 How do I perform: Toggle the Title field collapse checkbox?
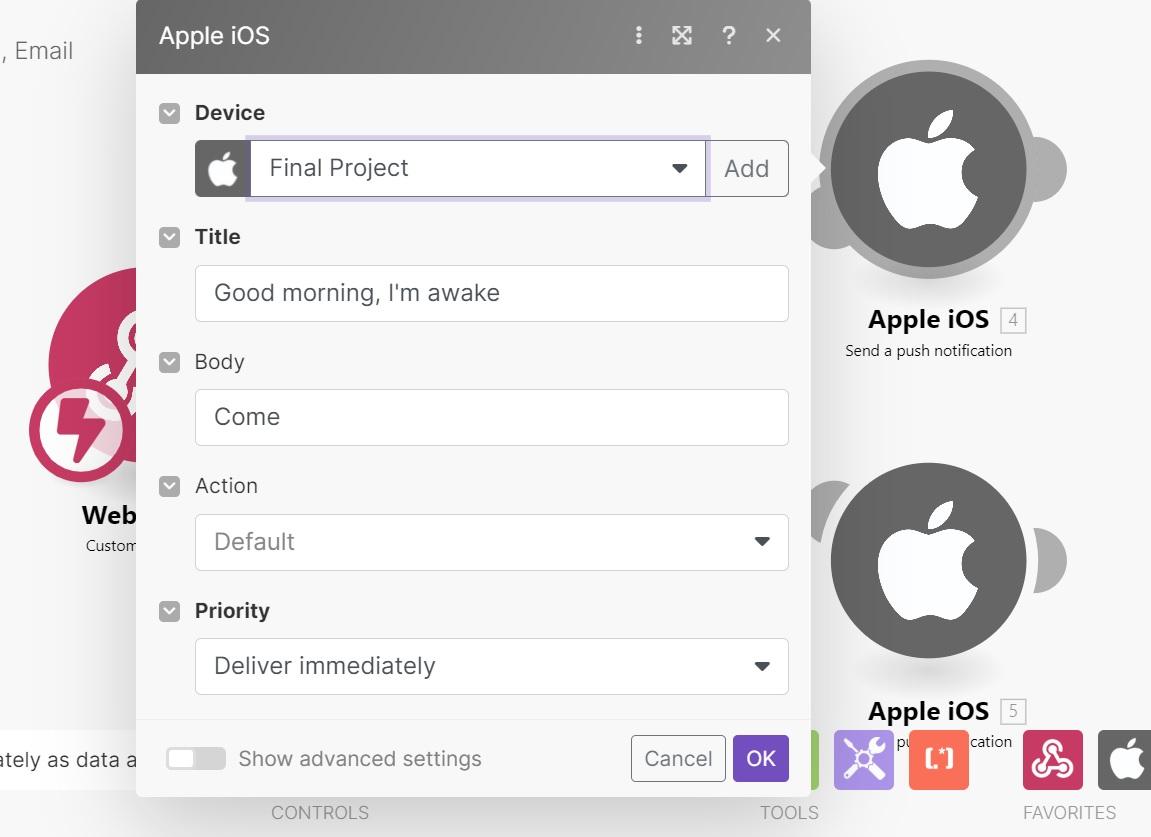coord(169,237)
